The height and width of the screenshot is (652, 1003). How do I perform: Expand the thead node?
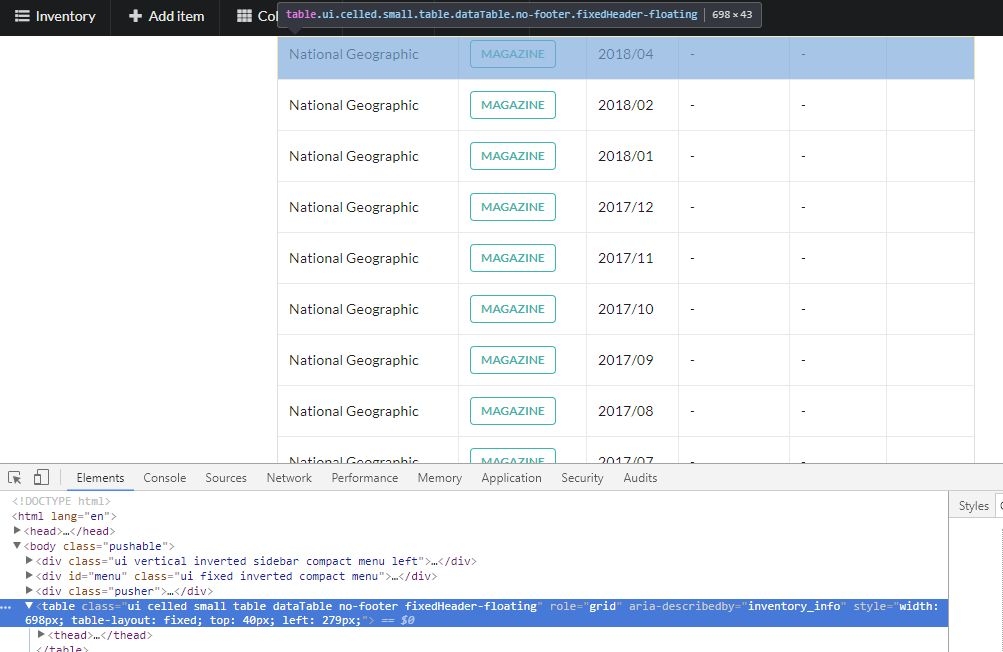(41, 635)
